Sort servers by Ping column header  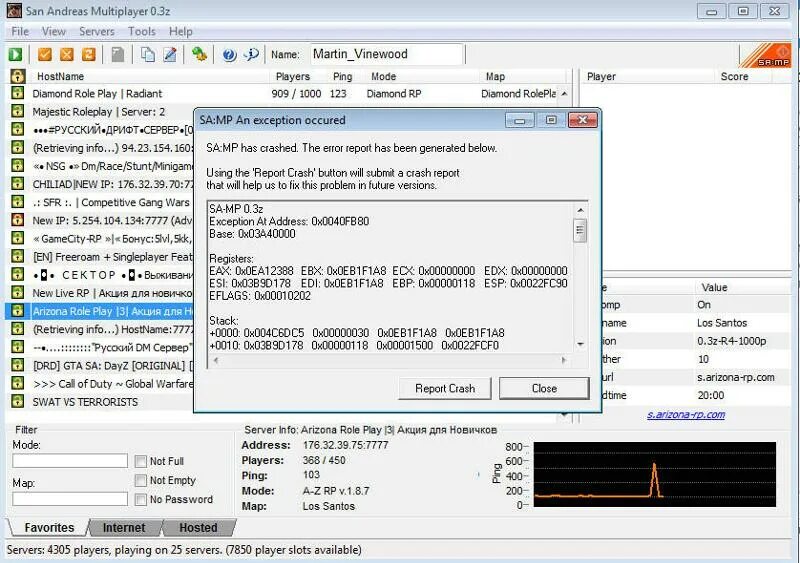pos(342,77)
